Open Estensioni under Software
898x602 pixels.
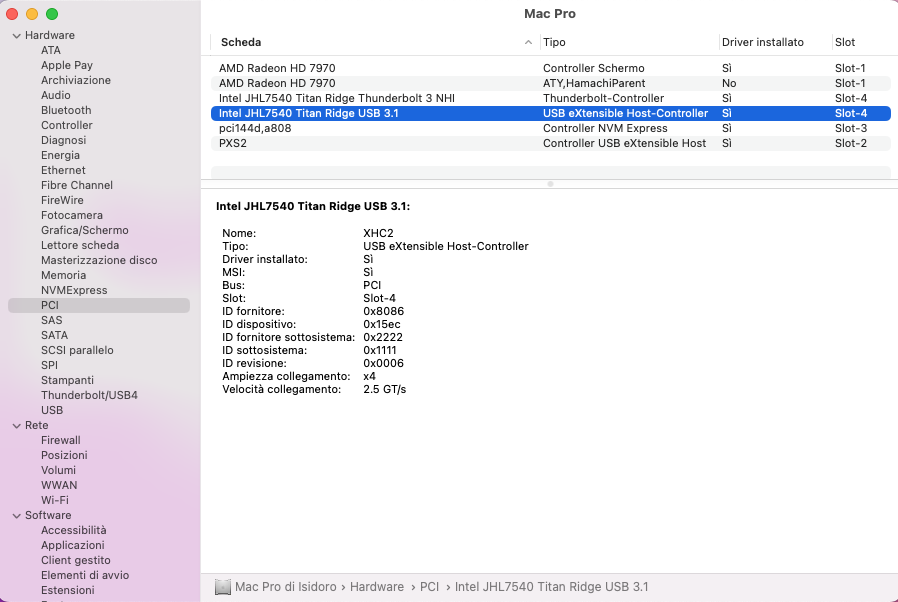pos(68,590)
